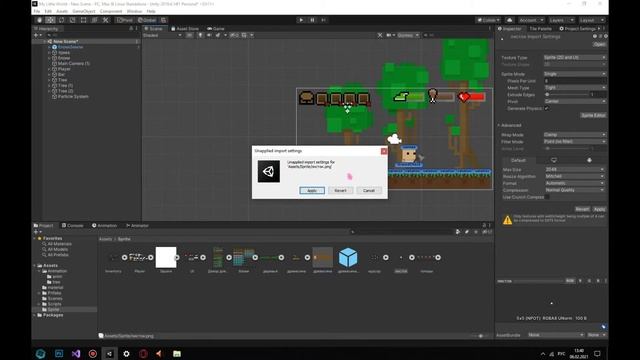Open the Account dropdown

tap(531, 20)
